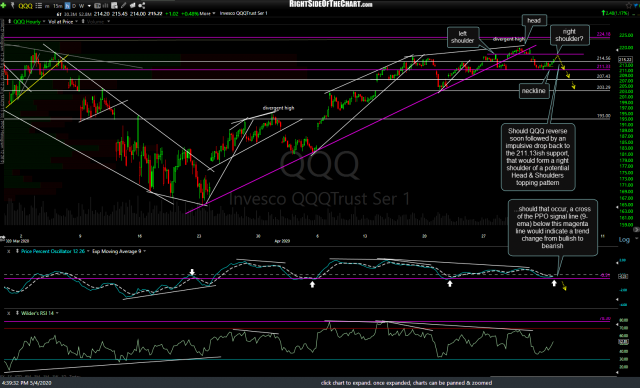Click the 214.20 open price value
Image resolution: width=640 pixels, height=388 pixels.
tap(101, 13)
